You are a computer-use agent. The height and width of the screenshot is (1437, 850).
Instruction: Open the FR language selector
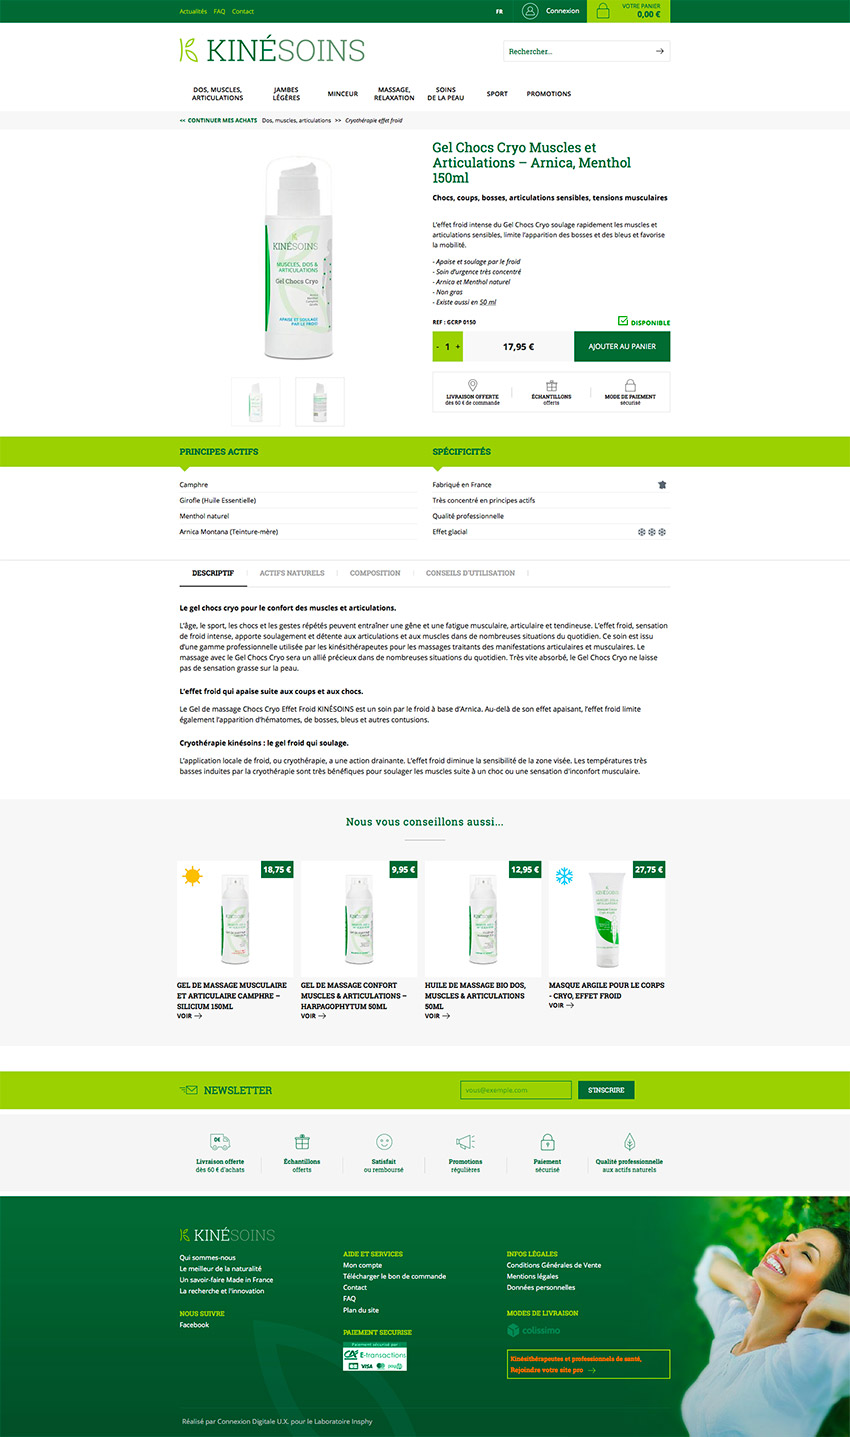(x=499, y=12)
